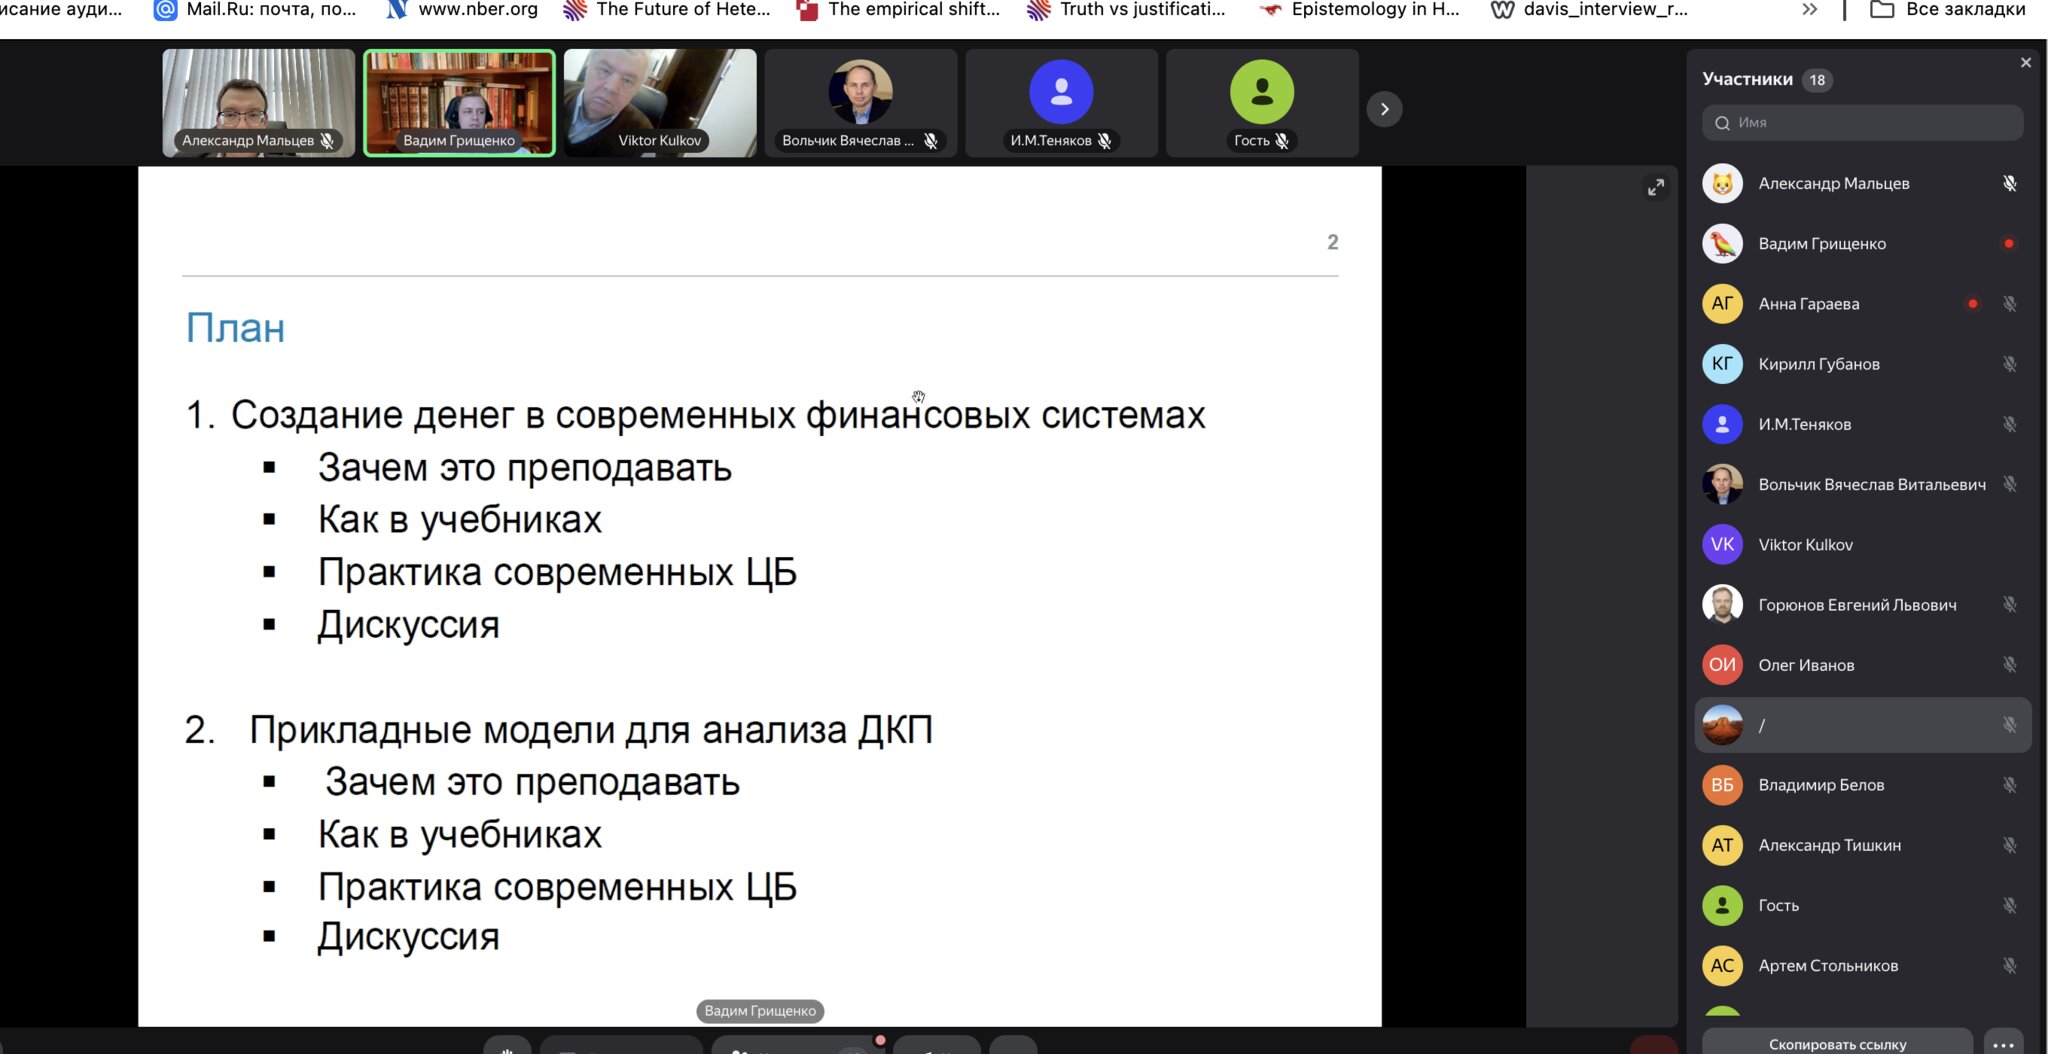The width and height of the screenshot is (2048, 1054).
Task: Toggle microphone icon for Анна Гараева
Action: (x=2009, y=304)
